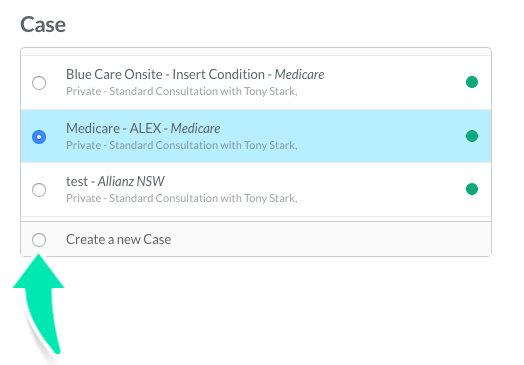Select the Blue Care Onsite radio button

[x=39, y=83]
